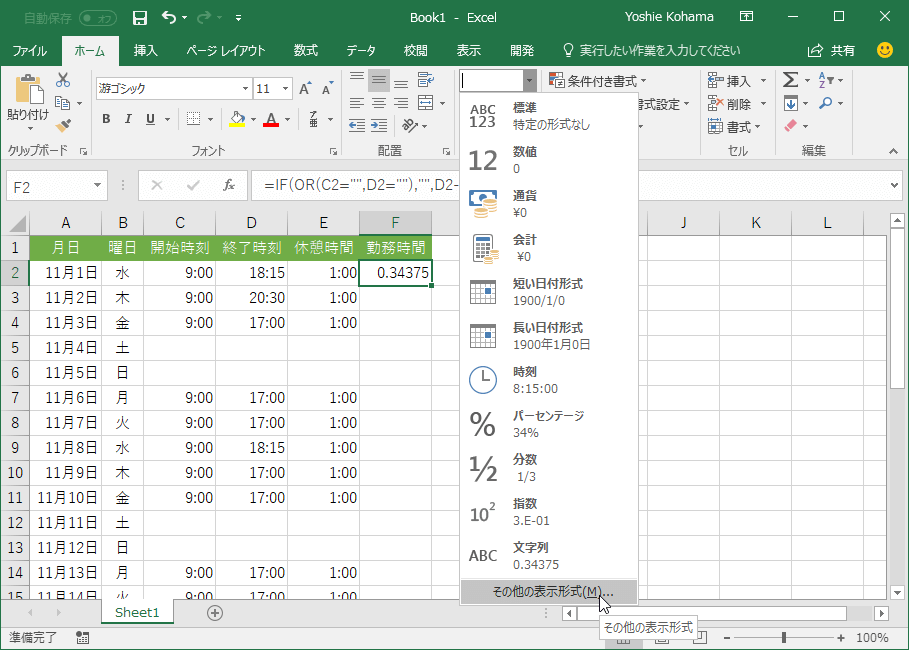Toggle the AutoSave switch
909x650 pixels.
[x=98, y=18]
